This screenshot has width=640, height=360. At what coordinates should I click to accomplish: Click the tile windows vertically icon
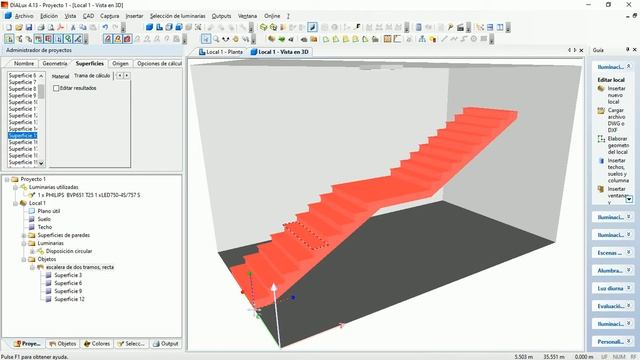(x=500, y=27)
